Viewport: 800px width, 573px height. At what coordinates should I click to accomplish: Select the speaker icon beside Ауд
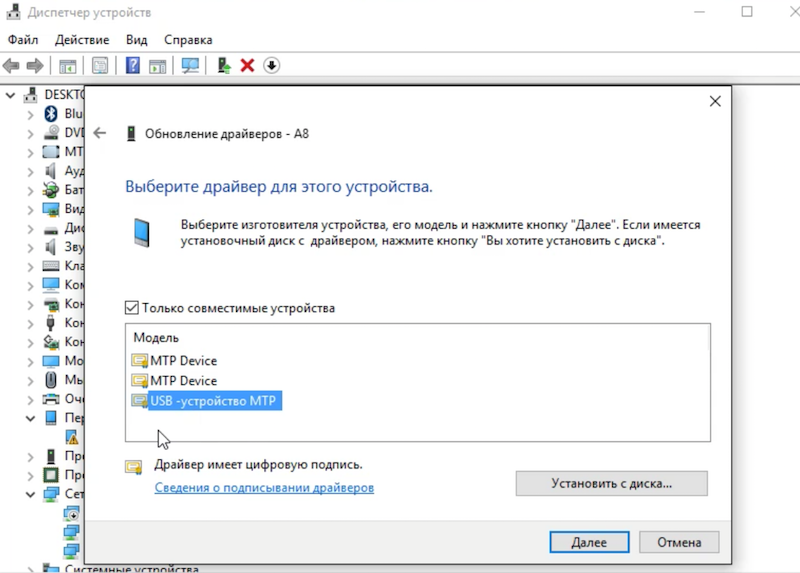[50, 170]
